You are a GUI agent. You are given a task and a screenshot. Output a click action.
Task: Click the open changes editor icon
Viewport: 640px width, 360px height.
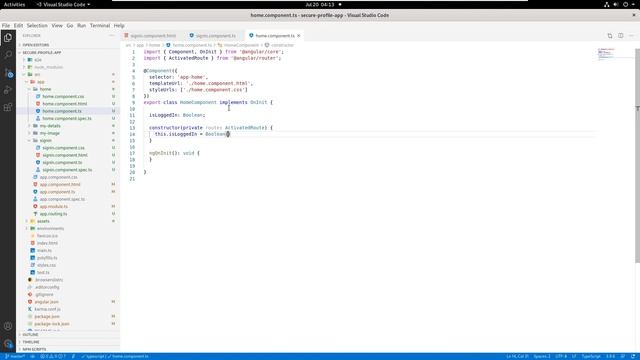pos(610,36)
